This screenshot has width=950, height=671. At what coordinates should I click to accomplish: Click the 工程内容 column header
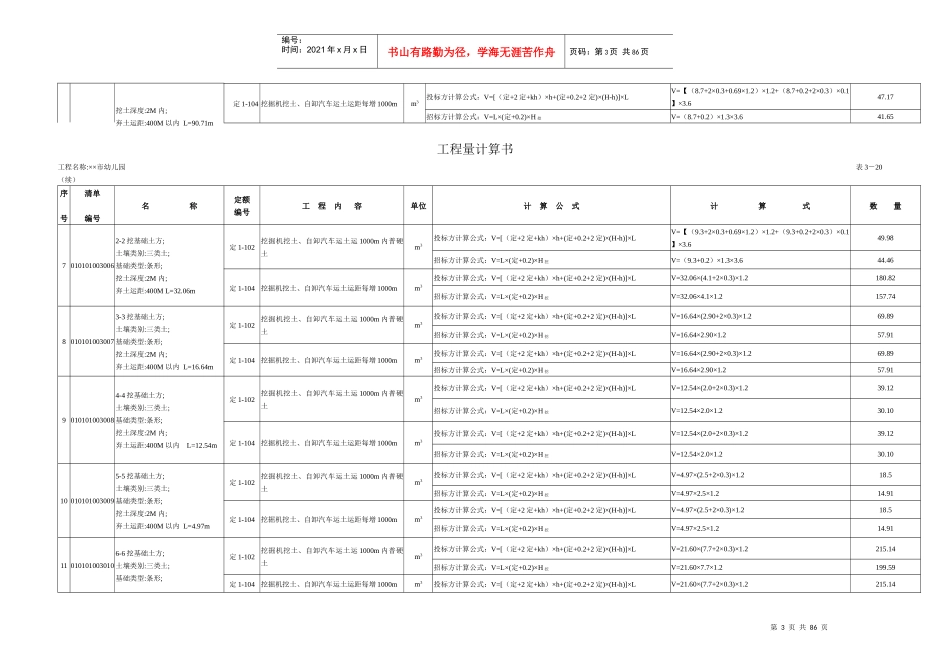[x=331, y=206]
